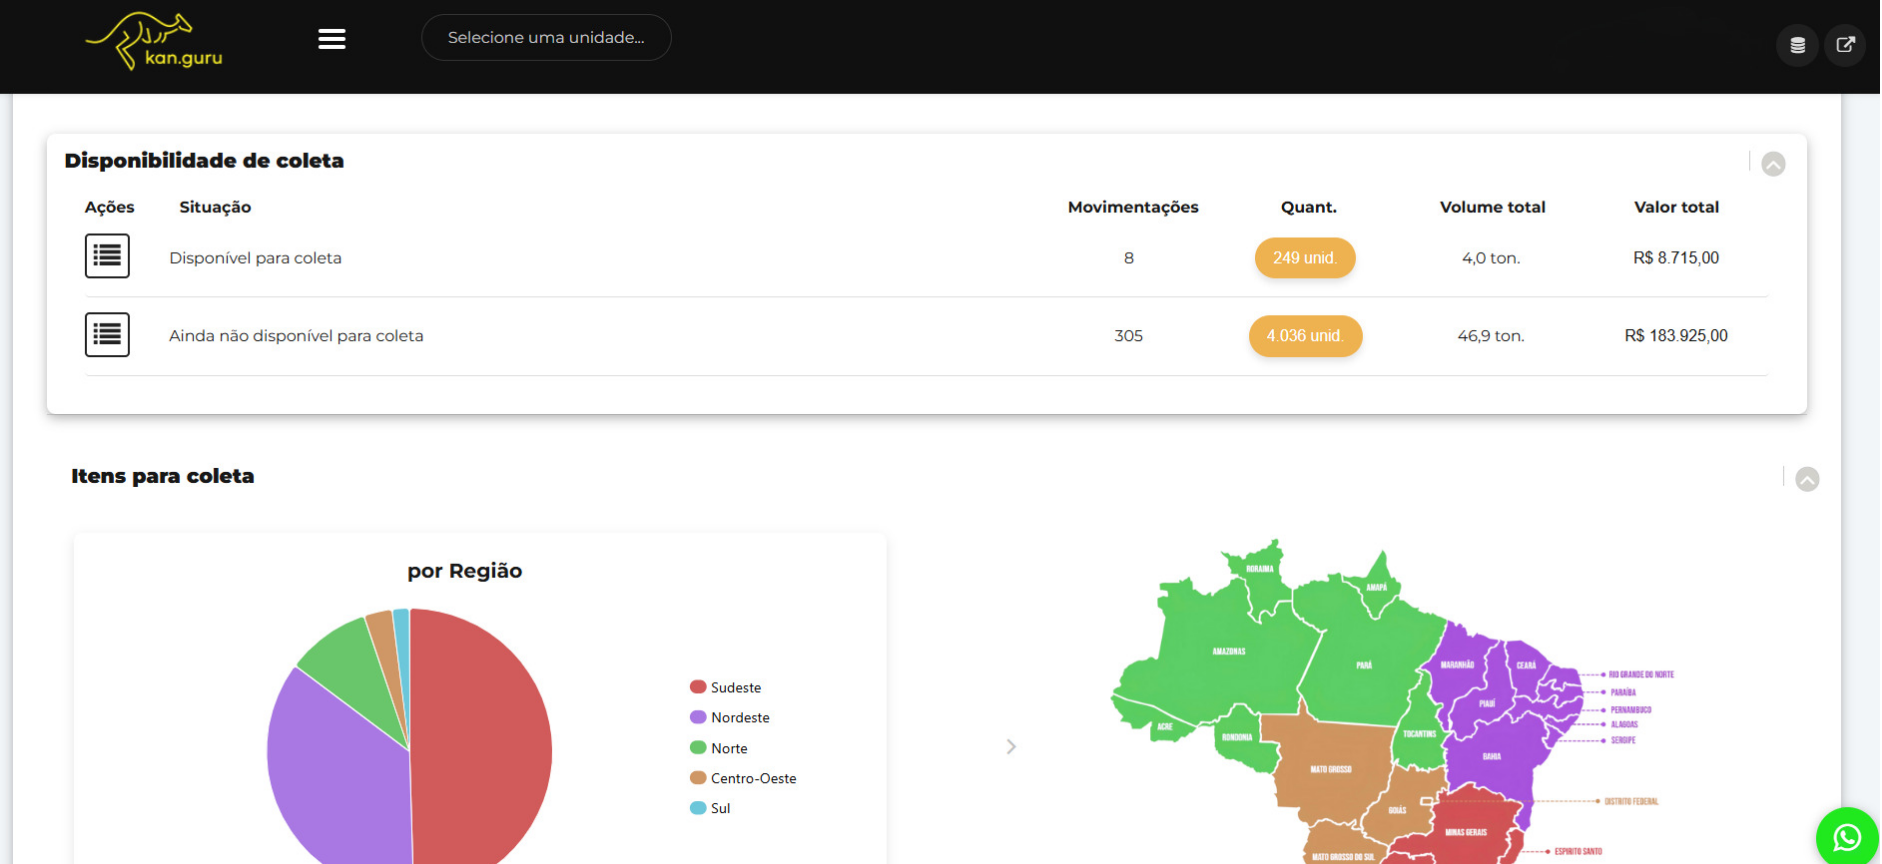Open the hamburger navigation menu

332,39
